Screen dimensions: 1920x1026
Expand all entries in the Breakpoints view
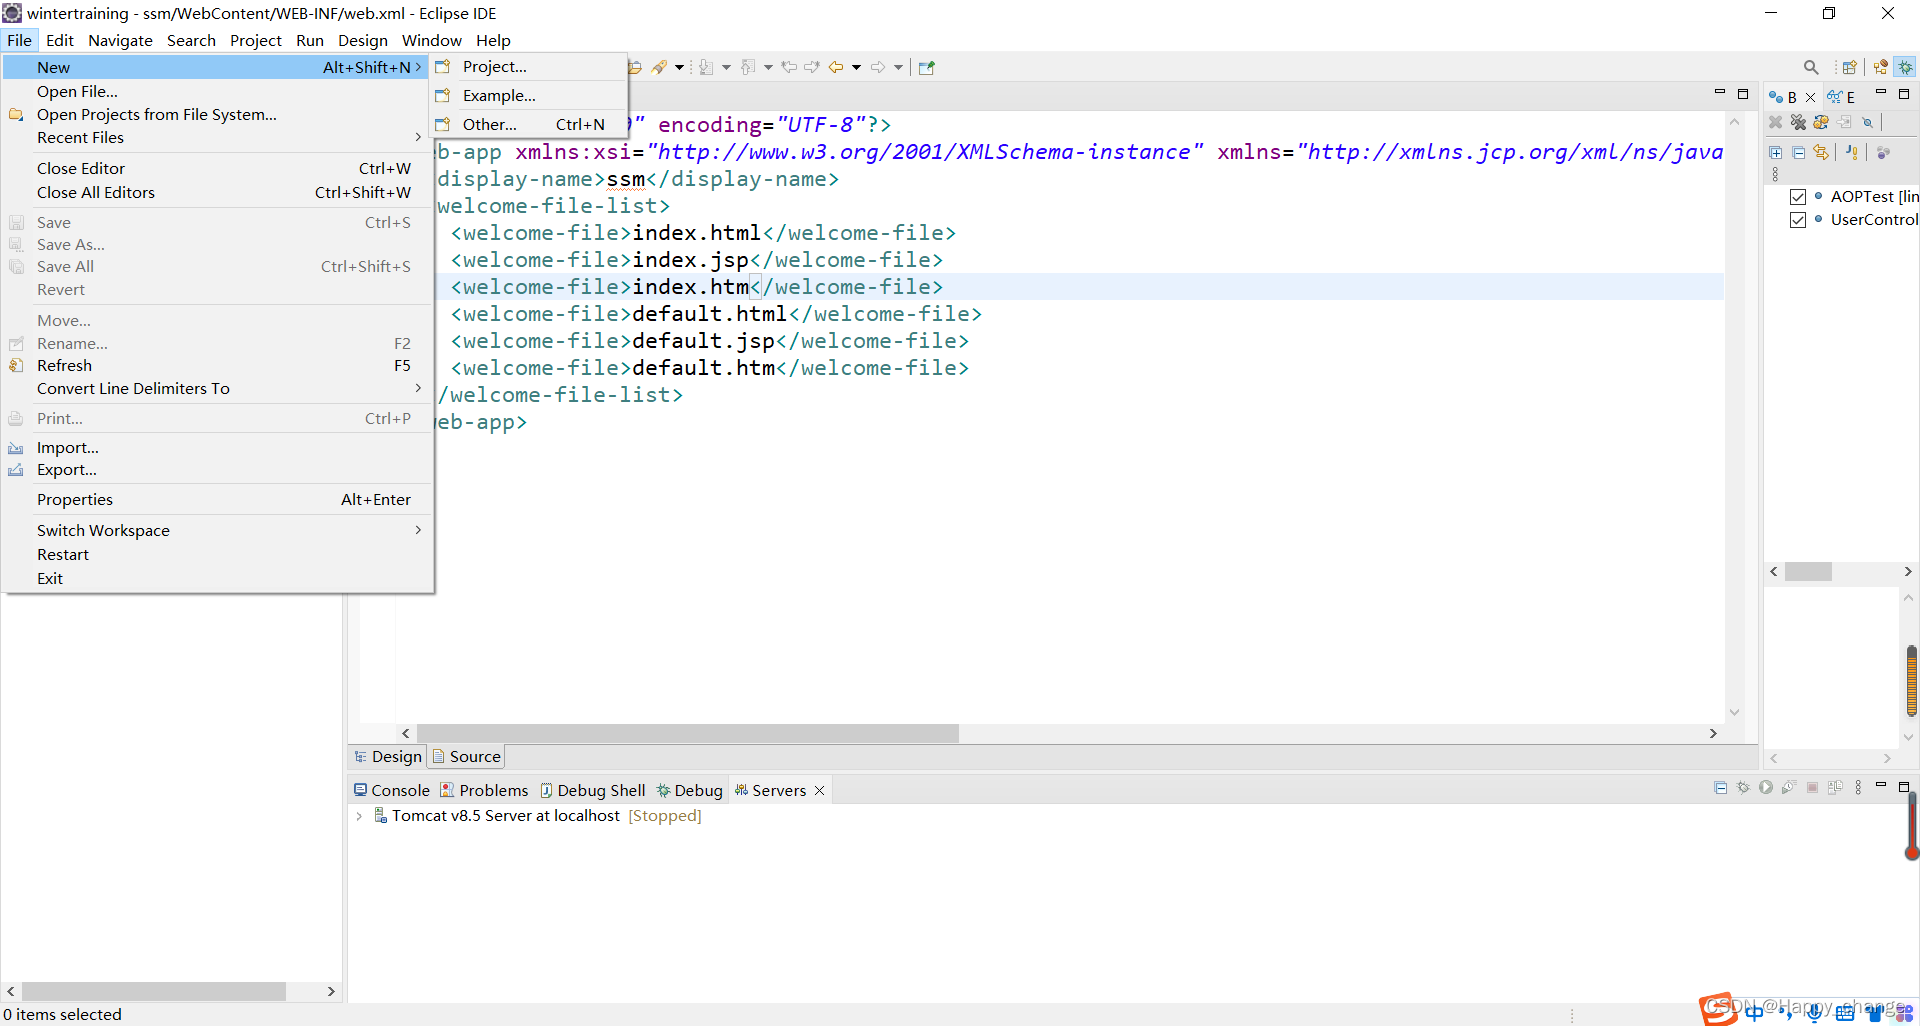tap(1776, 152)
